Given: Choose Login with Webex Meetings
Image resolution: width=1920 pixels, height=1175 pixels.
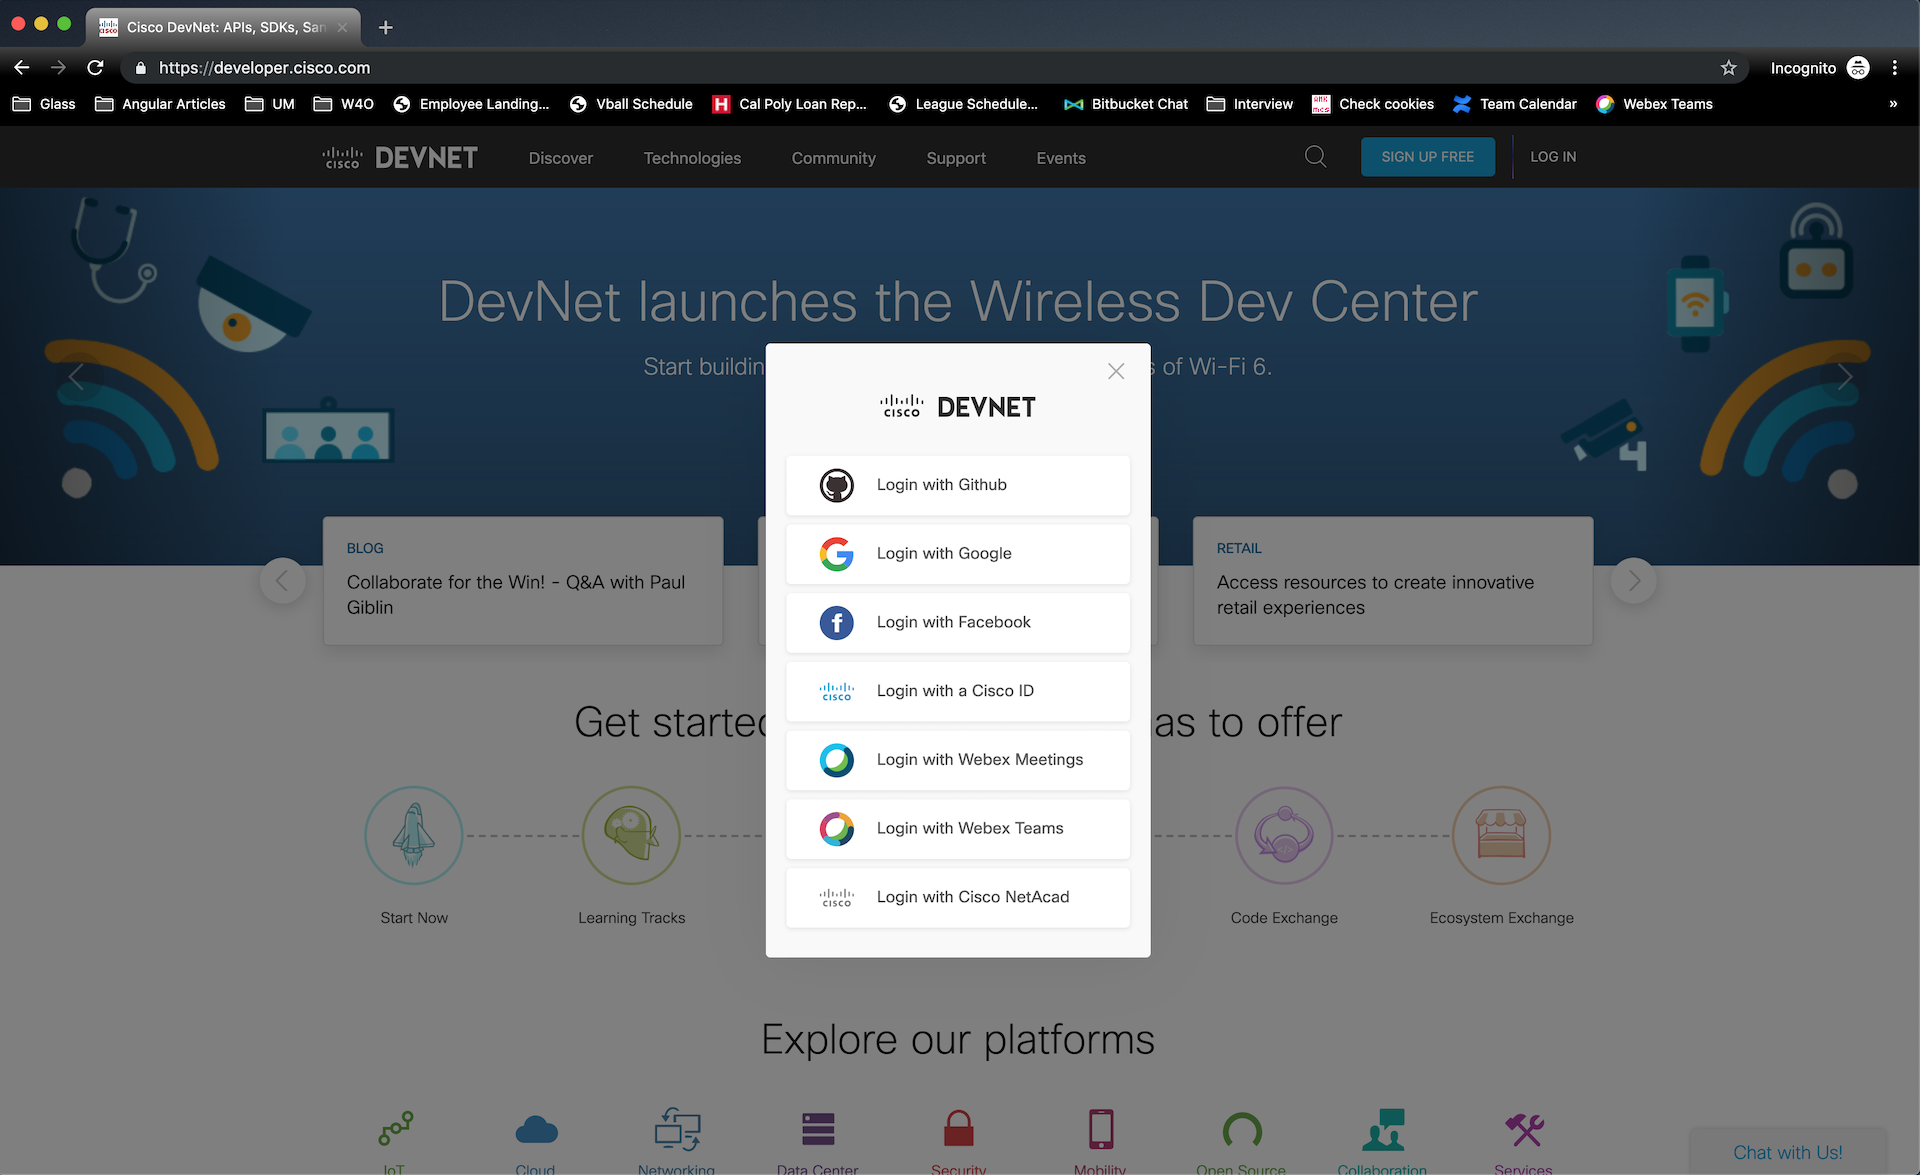Looking at the screenshot, I should coord(958,760).
